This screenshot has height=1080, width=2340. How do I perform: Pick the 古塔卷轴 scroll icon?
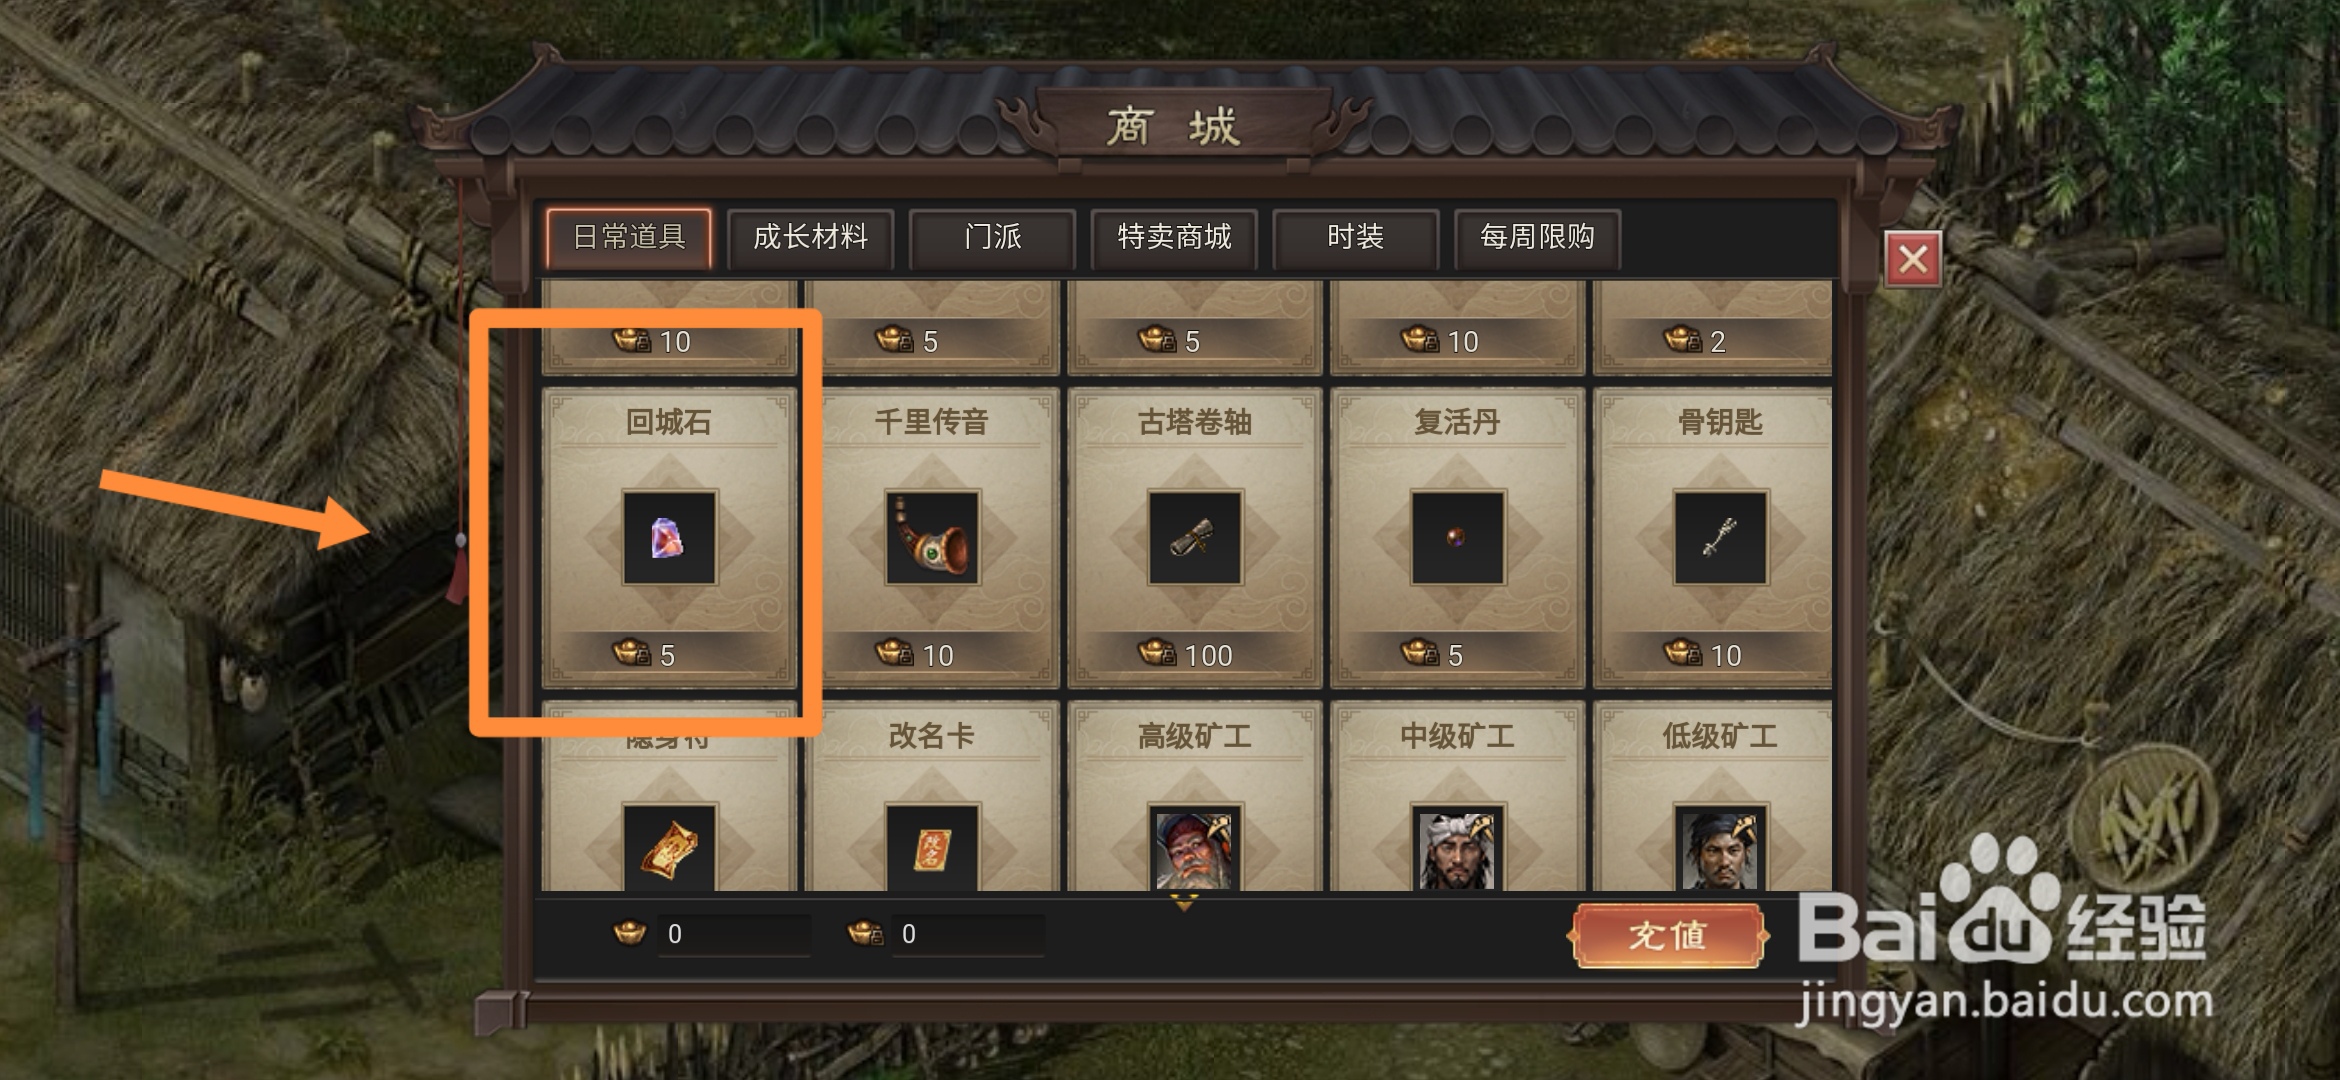(1195, 538)
